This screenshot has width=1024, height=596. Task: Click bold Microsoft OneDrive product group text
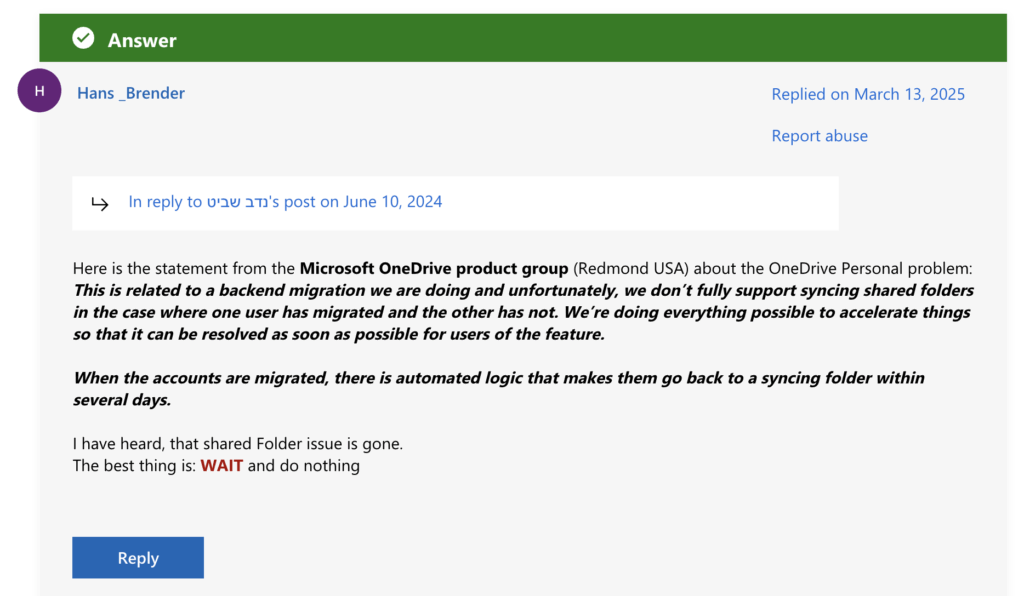pos(434,268)
